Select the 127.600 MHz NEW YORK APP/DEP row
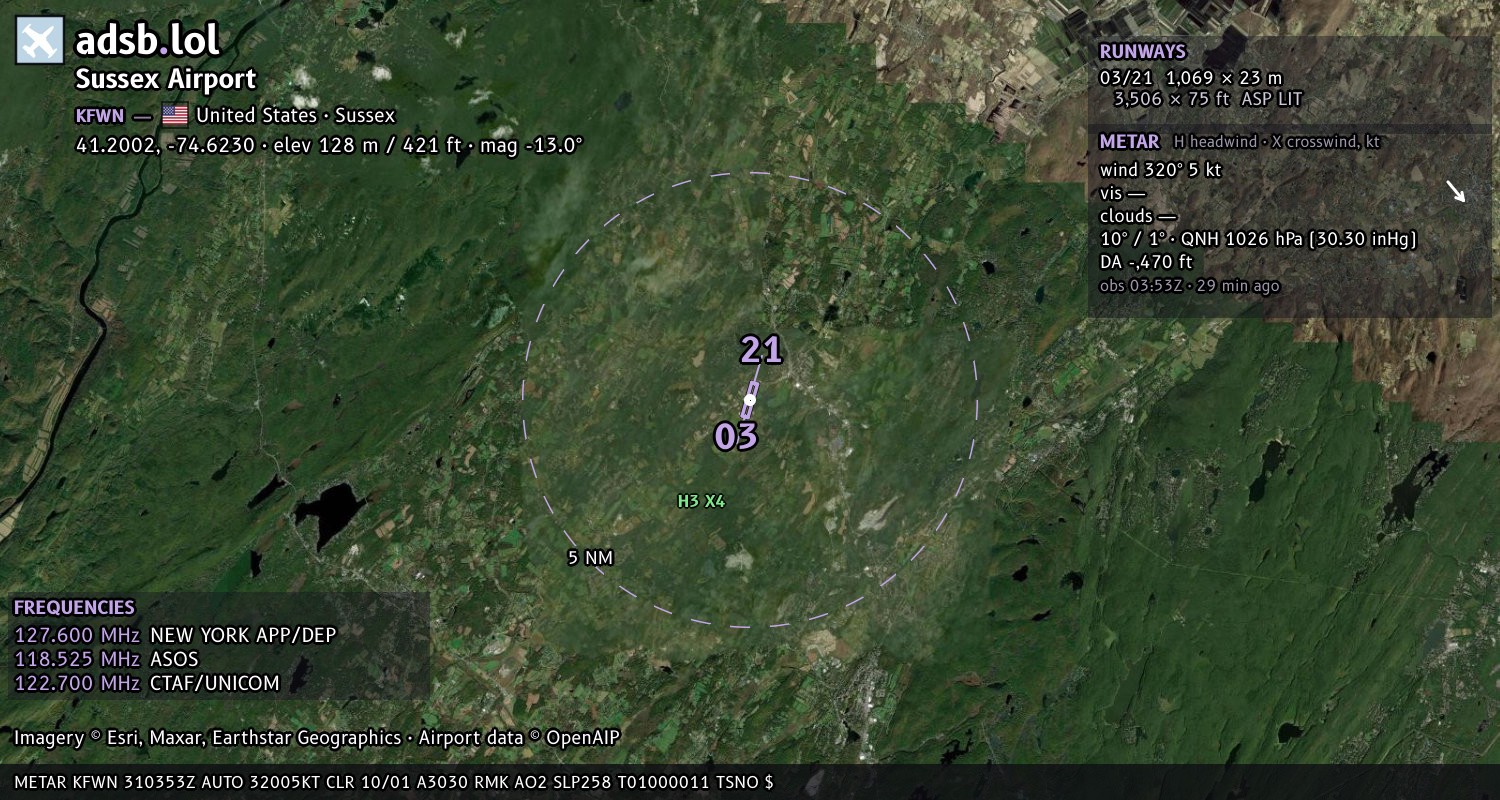The width and height of the screenshot is (1500, 800). click(175, 635)
